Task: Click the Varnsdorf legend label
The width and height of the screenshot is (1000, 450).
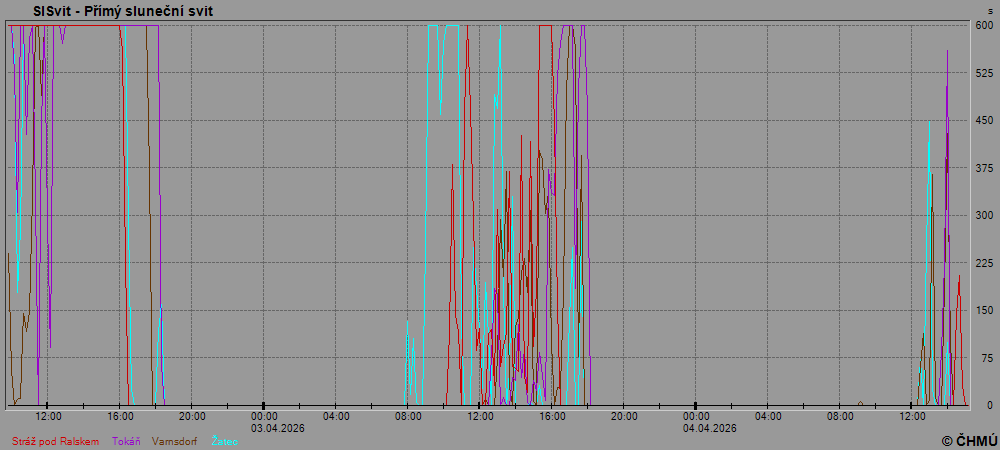Action: point(174,441)
